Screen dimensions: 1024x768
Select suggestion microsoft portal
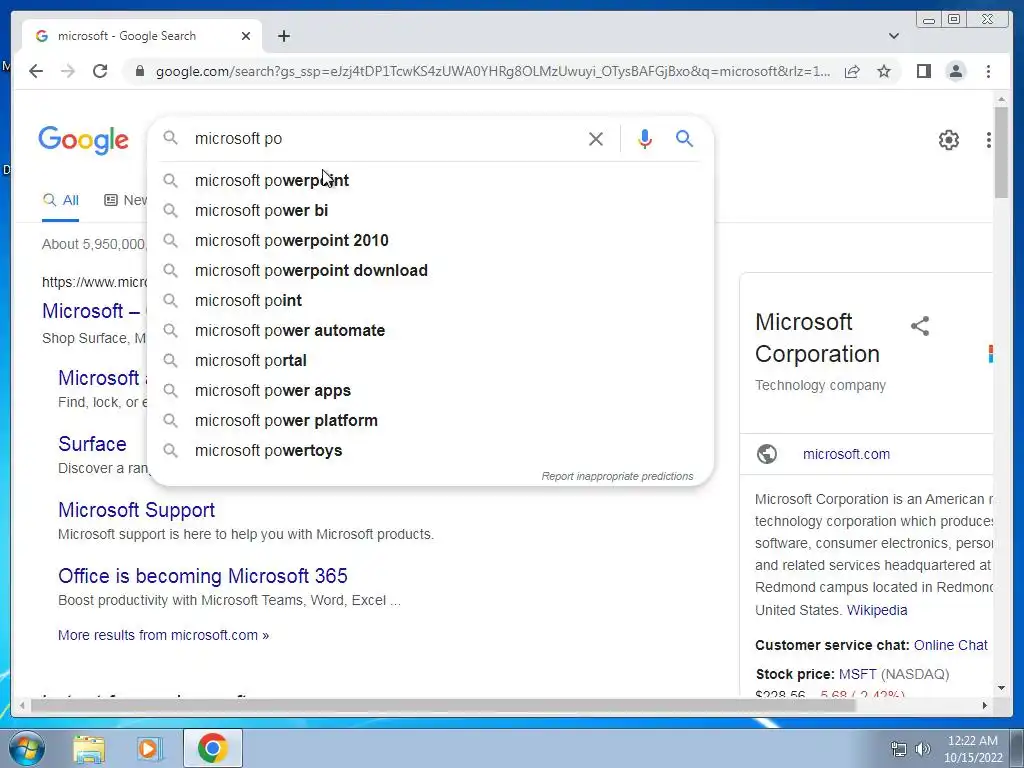[x=431, y=360]
